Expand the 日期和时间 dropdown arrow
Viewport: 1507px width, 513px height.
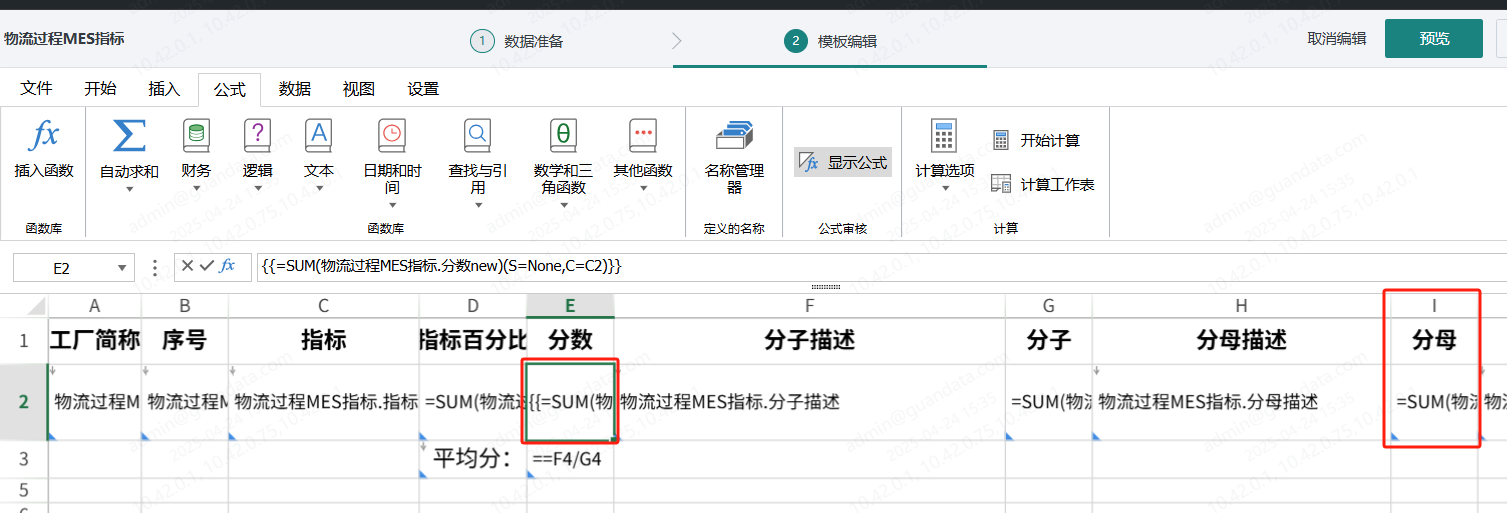click(x=392, y=205)
